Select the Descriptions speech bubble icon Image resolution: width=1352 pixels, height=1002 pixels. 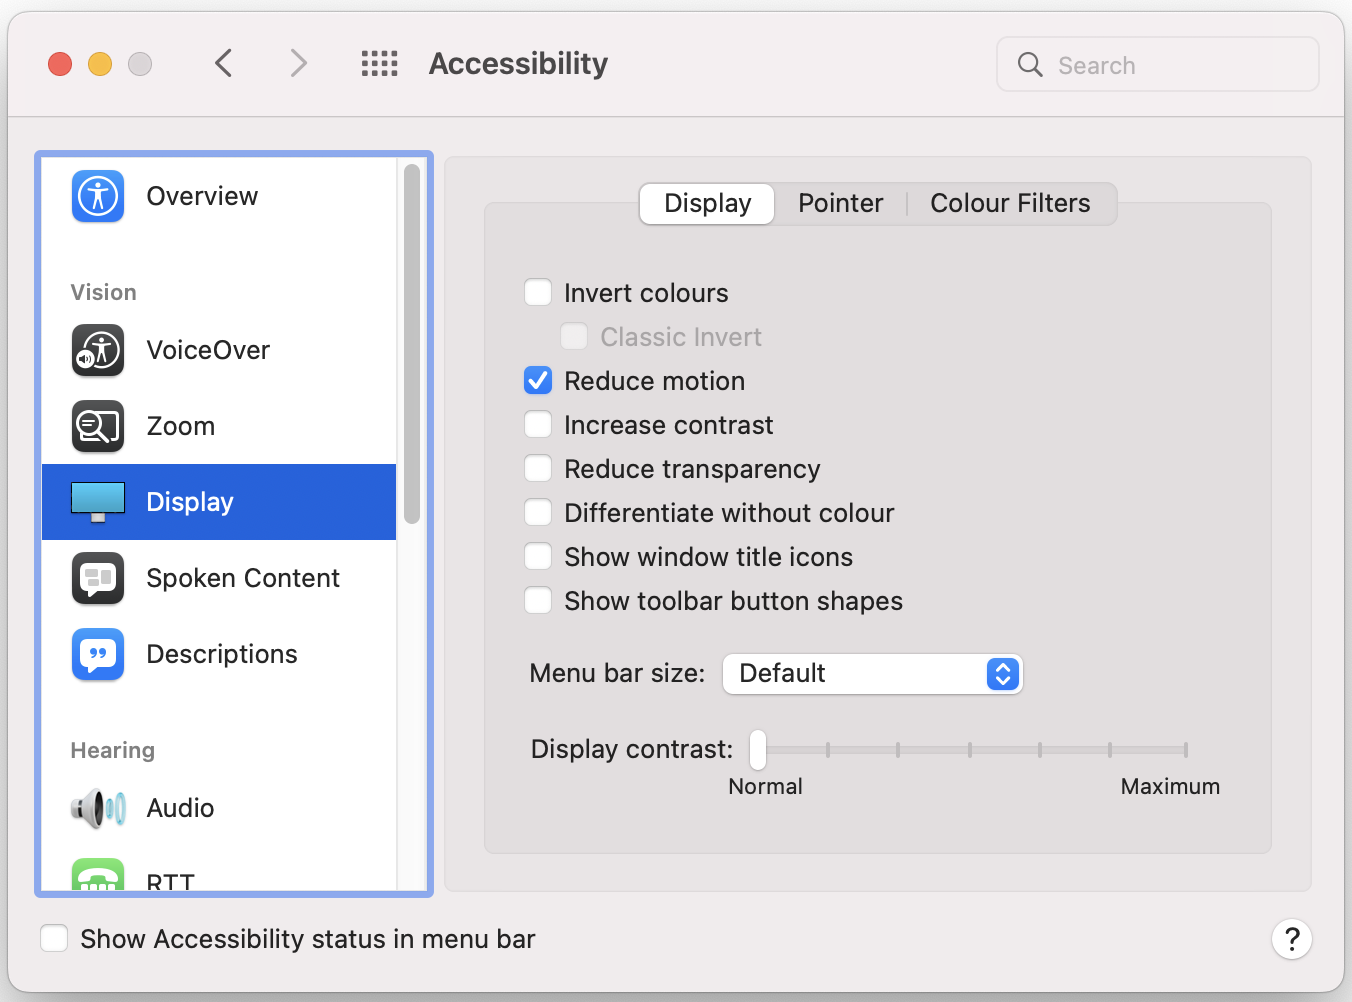pos(97,654)
